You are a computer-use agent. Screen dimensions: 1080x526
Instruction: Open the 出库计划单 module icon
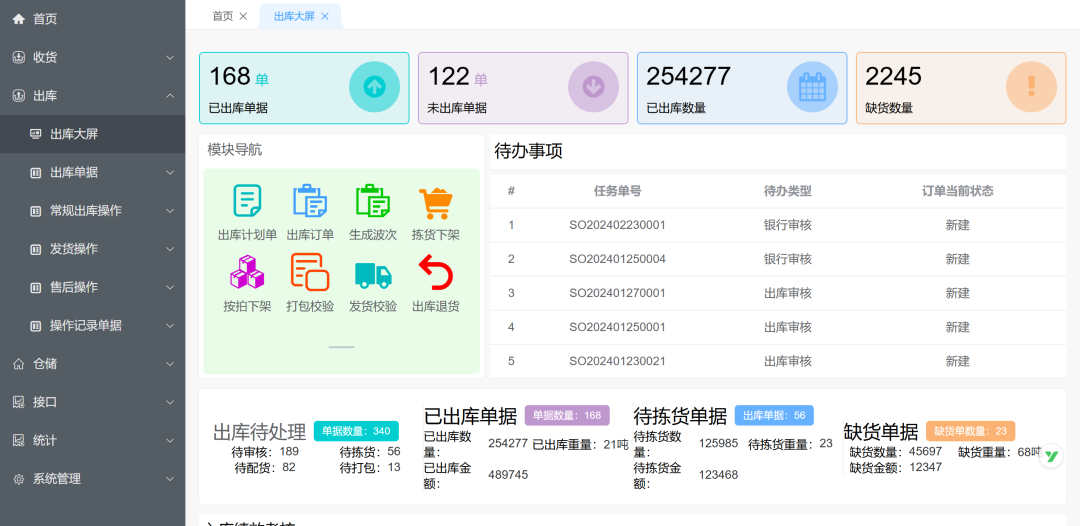coord(247,202)
